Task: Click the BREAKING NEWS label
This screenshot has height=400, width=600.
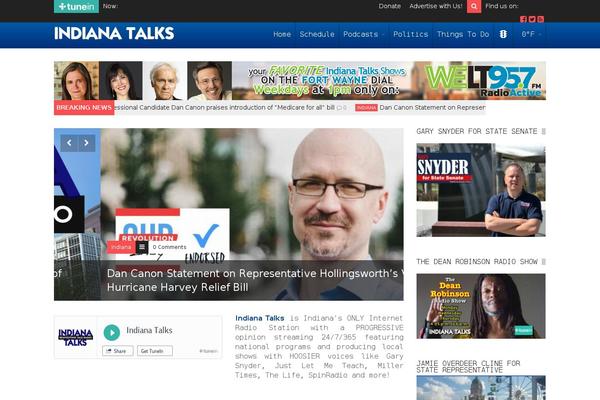Action: tap(84, 108)
